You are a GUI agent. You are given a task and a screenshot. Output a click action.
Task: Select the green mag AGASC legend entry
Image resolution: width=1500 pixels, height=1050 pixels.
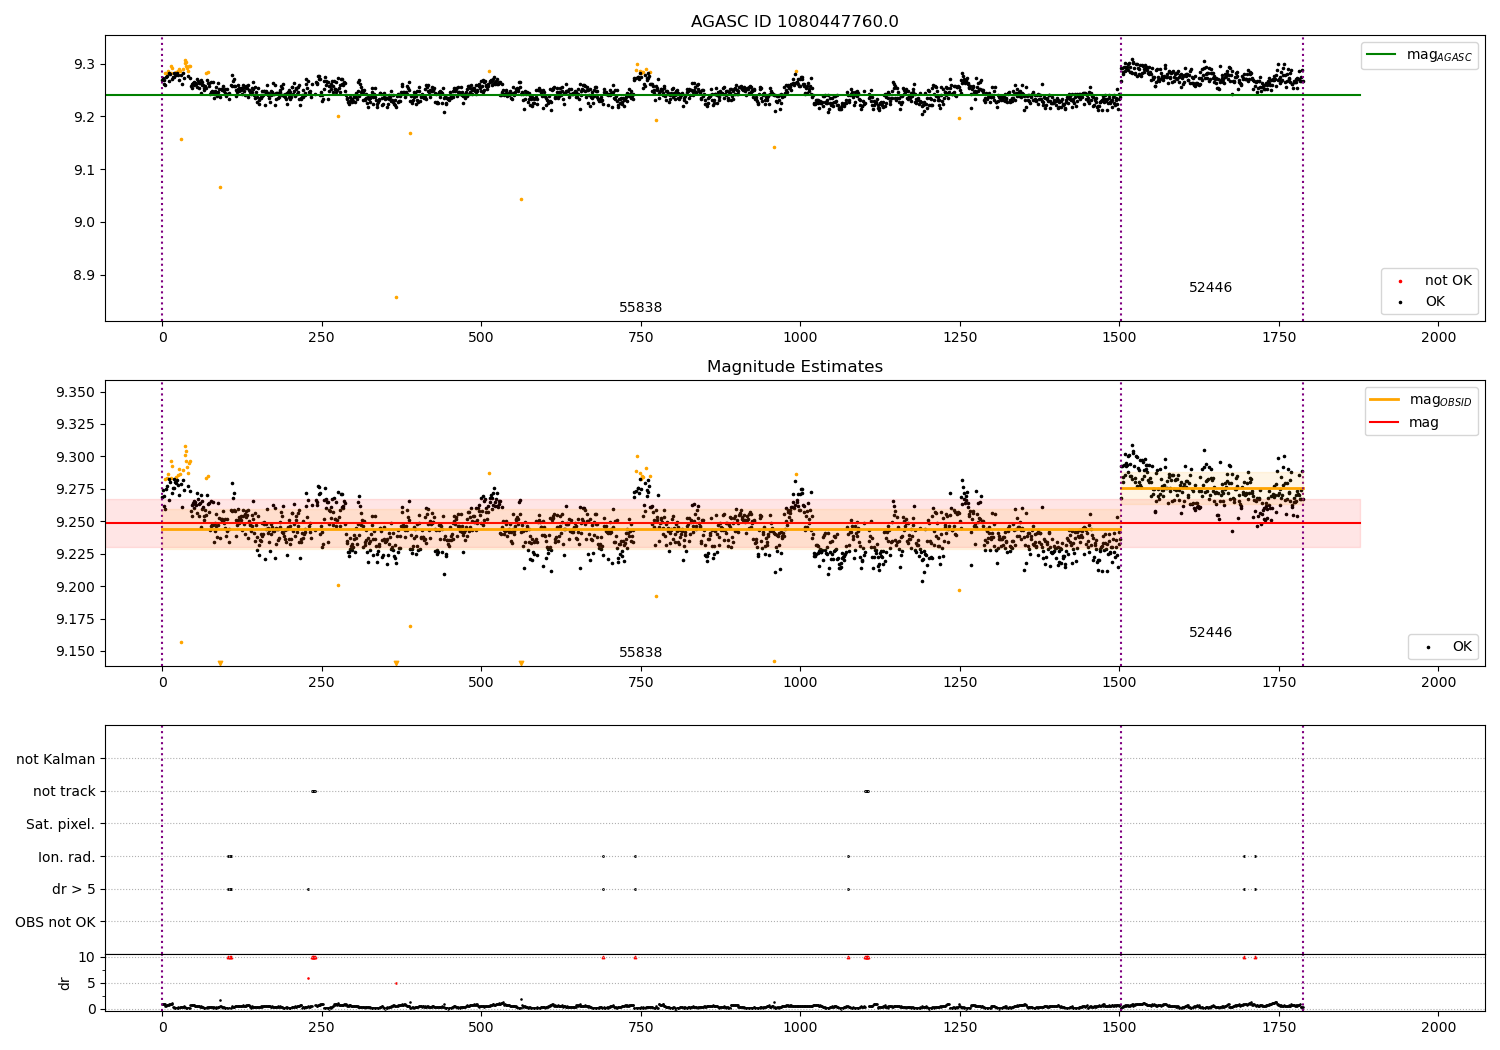[x=1419, y=55]
